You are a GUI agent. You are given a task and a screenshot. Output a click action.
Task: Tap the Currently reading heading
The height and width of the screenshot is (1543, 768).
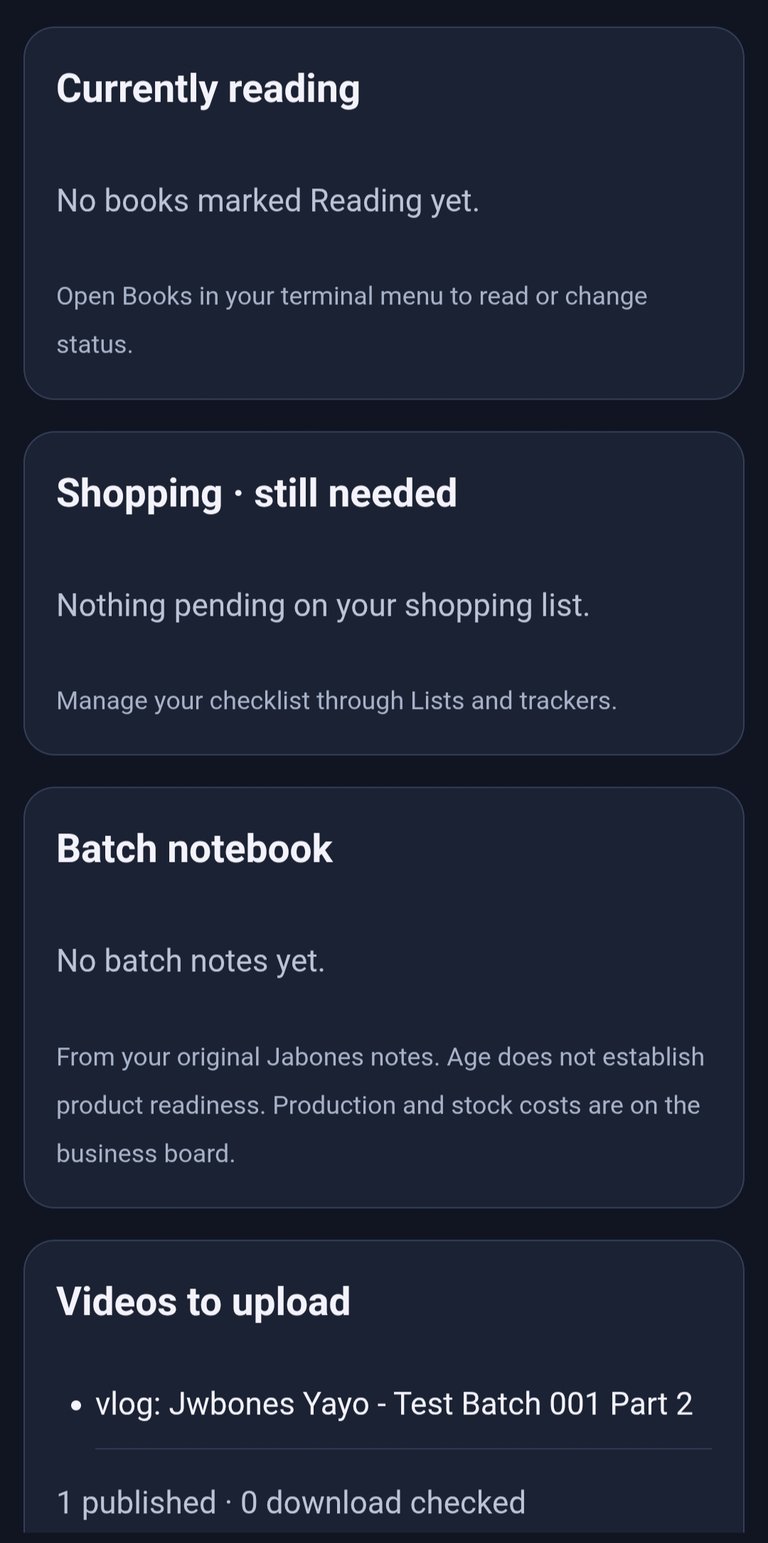point(208,89)
